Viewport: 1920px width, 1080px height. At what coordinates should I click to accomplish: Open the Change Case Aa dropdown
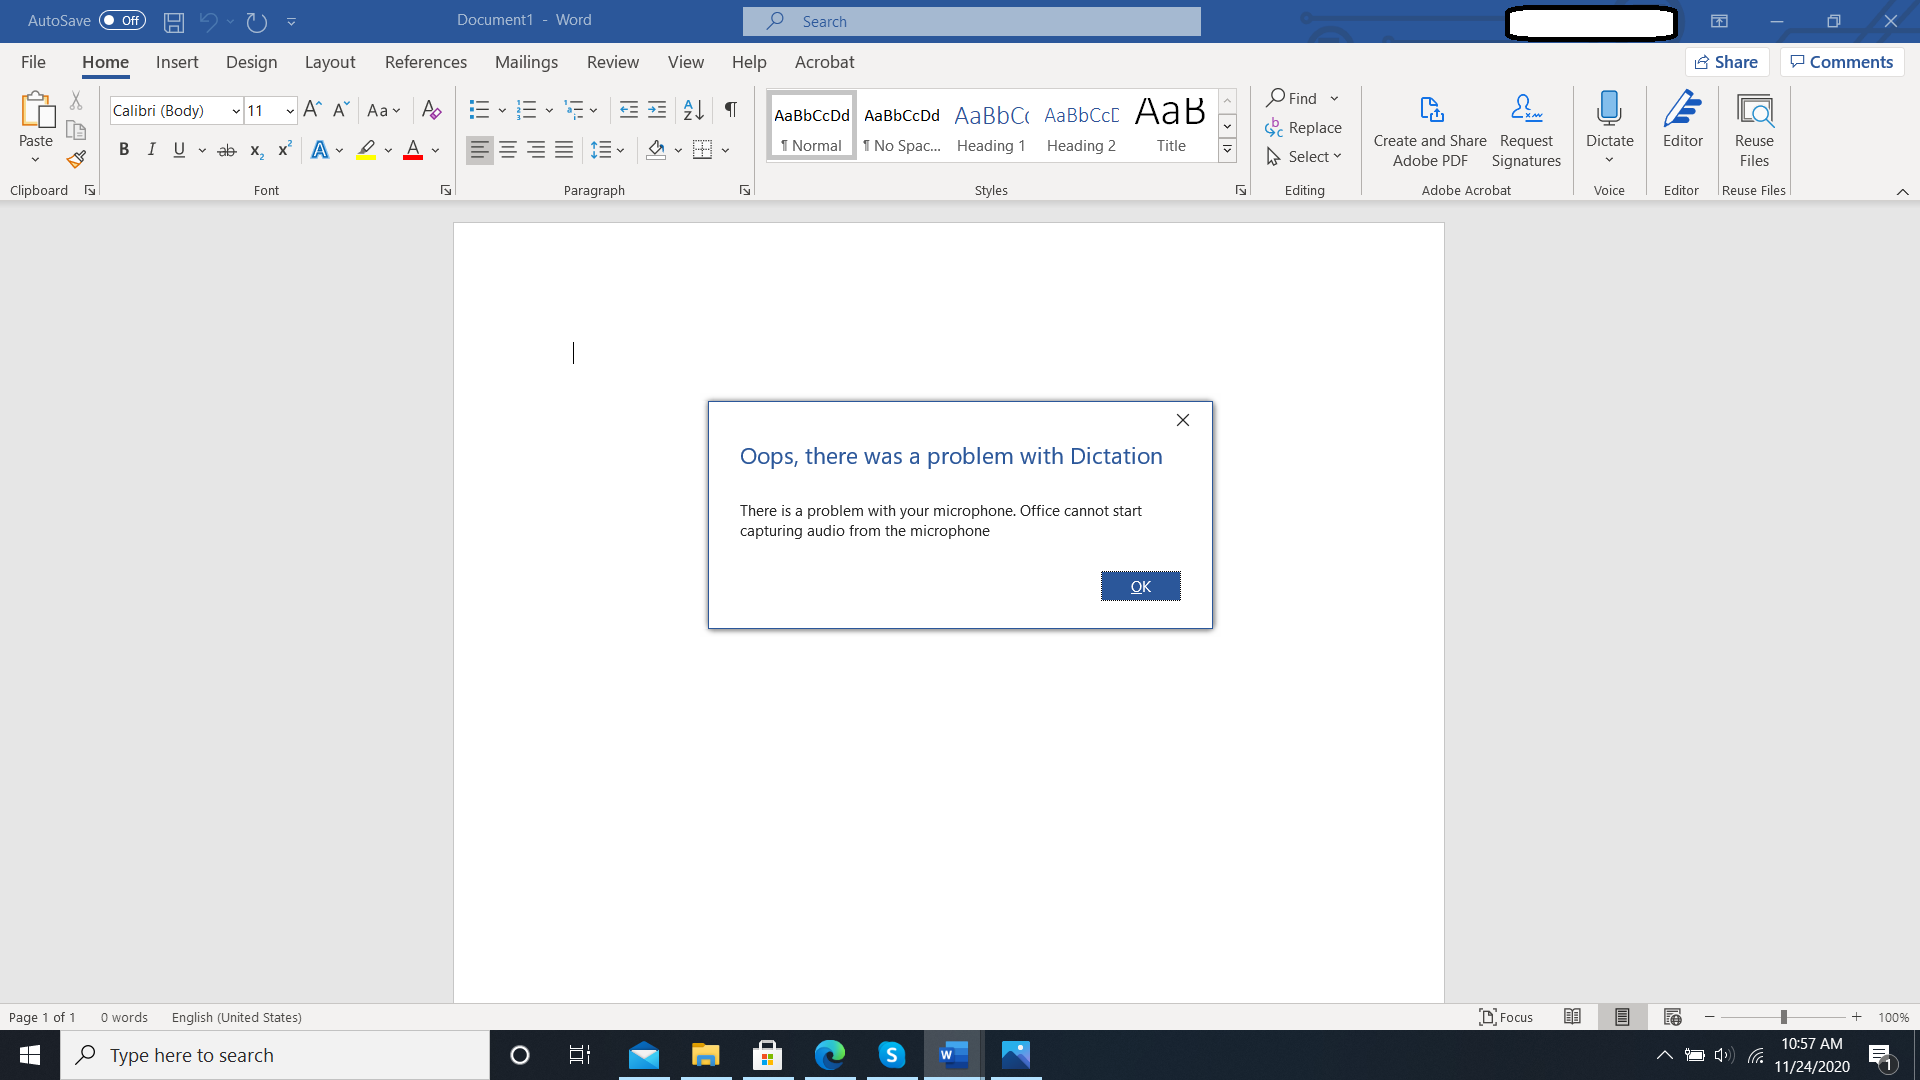(x=384, y=110)
